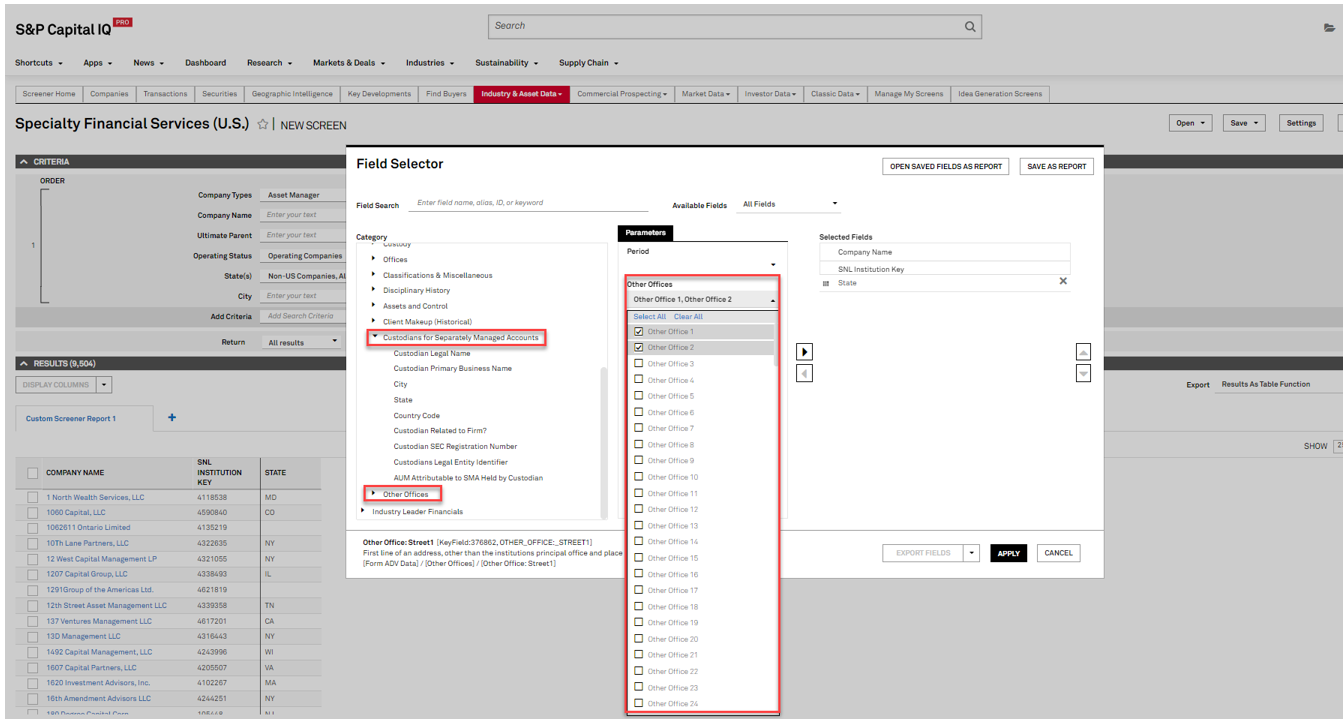Check the Other Office 10 checkbox
The image size is (1343, 726).
coord(639,477)
